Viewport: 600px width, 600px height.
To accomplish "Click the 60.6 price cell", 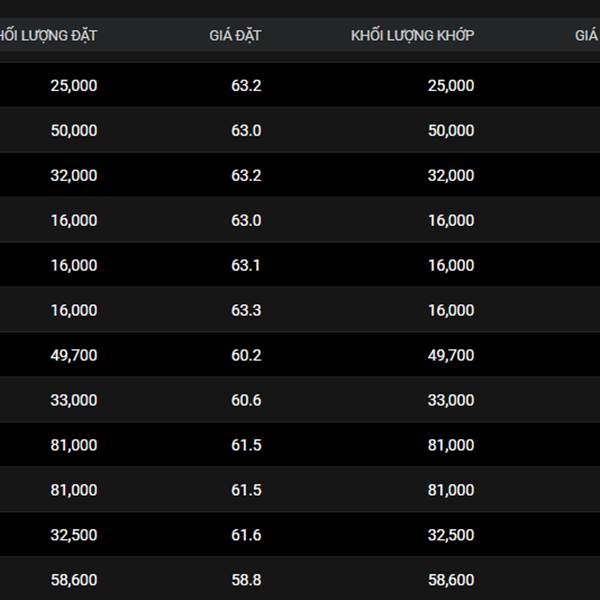I will 246,400.
